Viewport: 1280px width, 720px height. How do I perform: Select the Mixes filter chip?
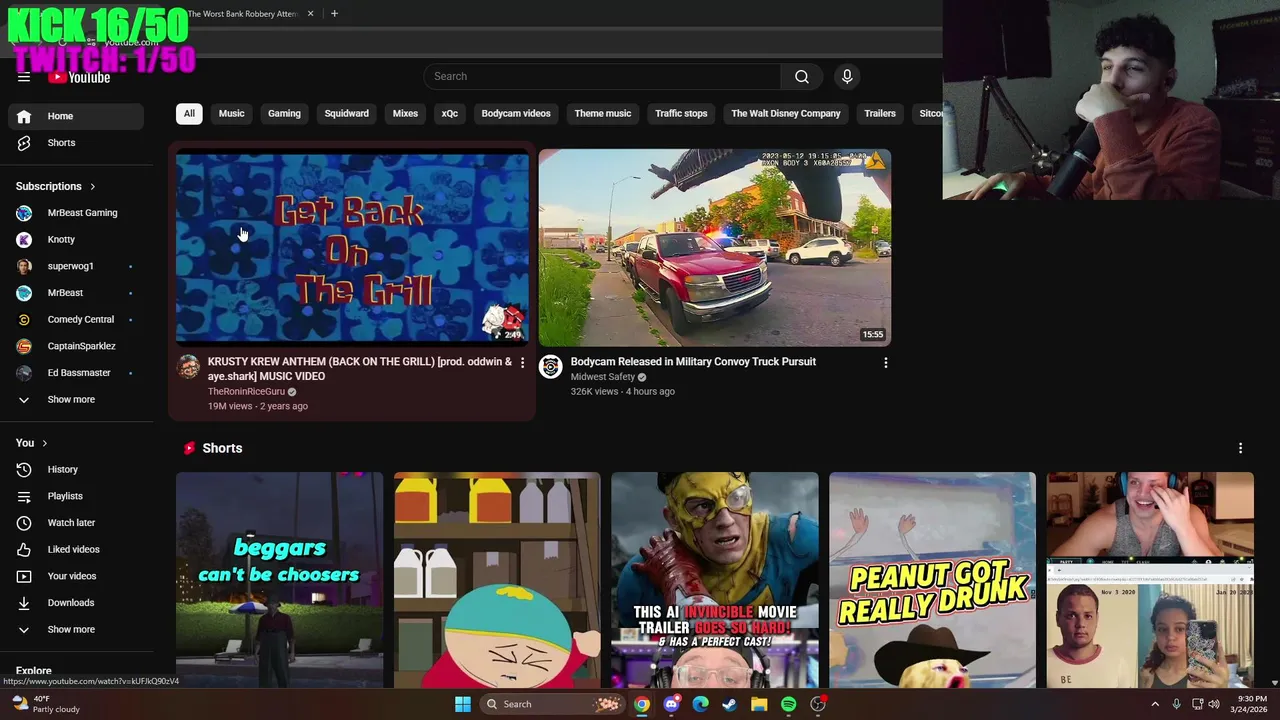coord(405,114)
